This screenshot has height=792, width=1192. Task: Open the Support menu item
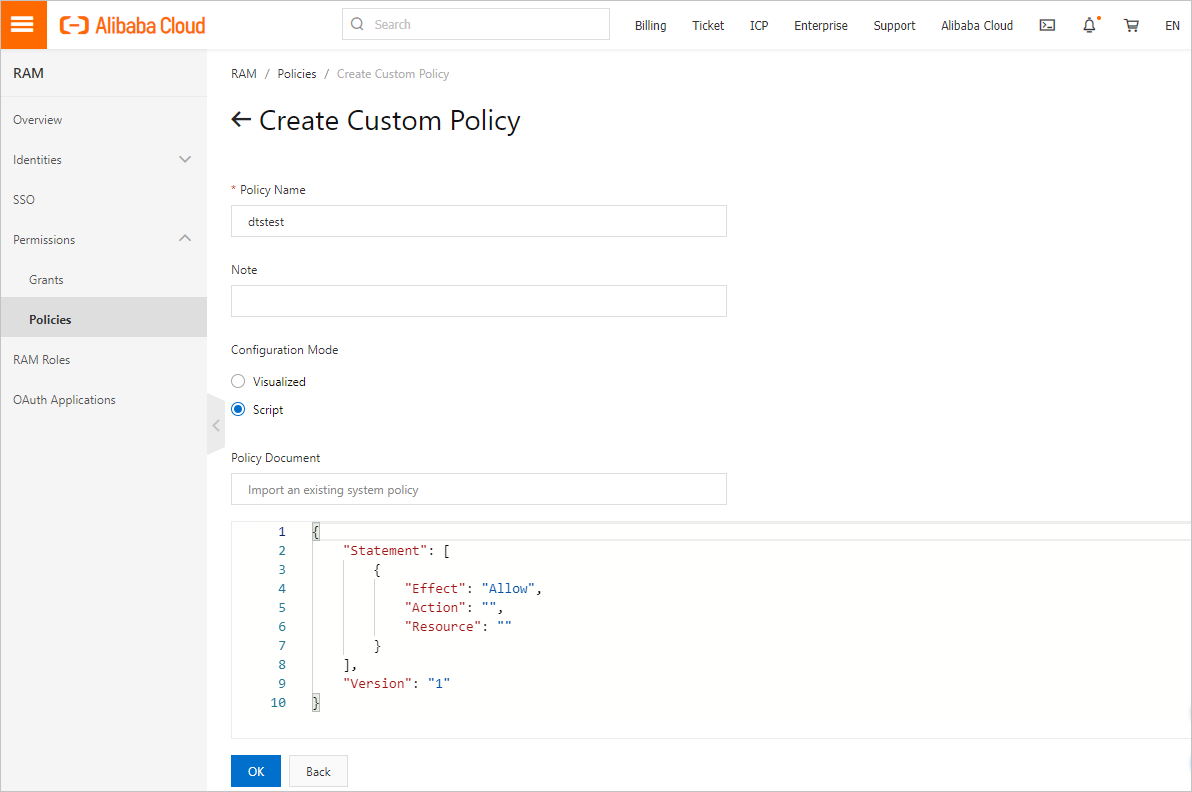894,25
